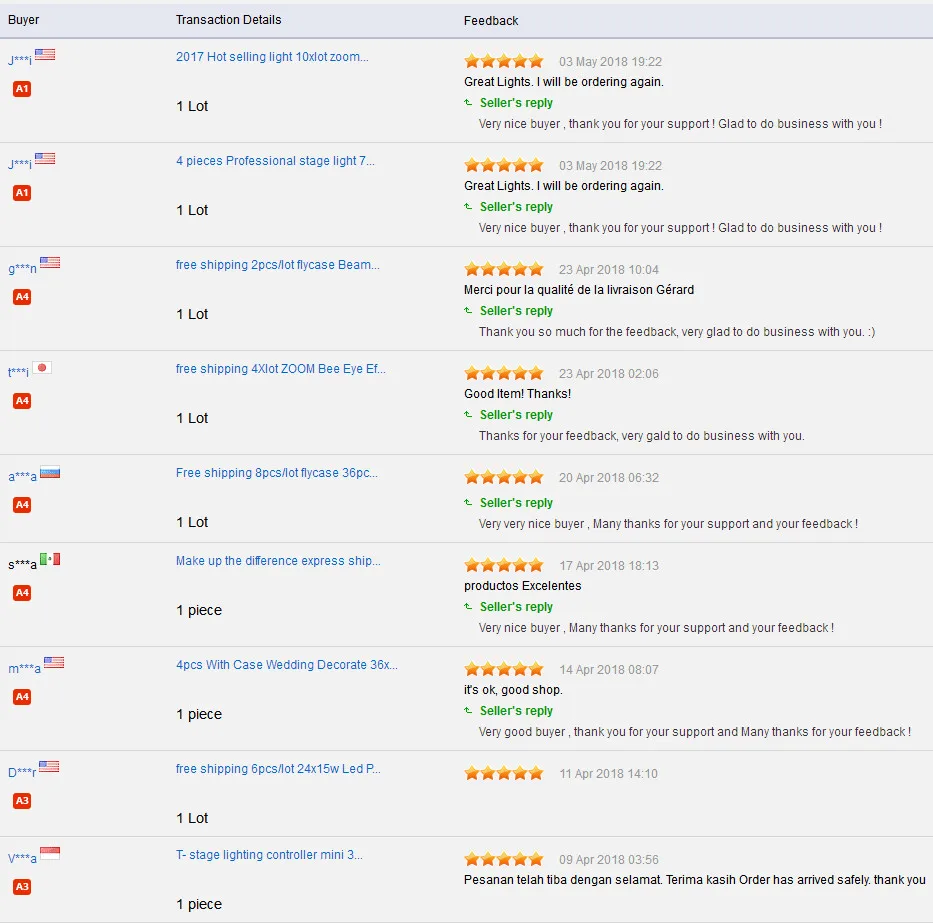This screenshot has width=933, height=923.
Task: Click the A3 level badge under D***r
Action: tap(22, 801)
